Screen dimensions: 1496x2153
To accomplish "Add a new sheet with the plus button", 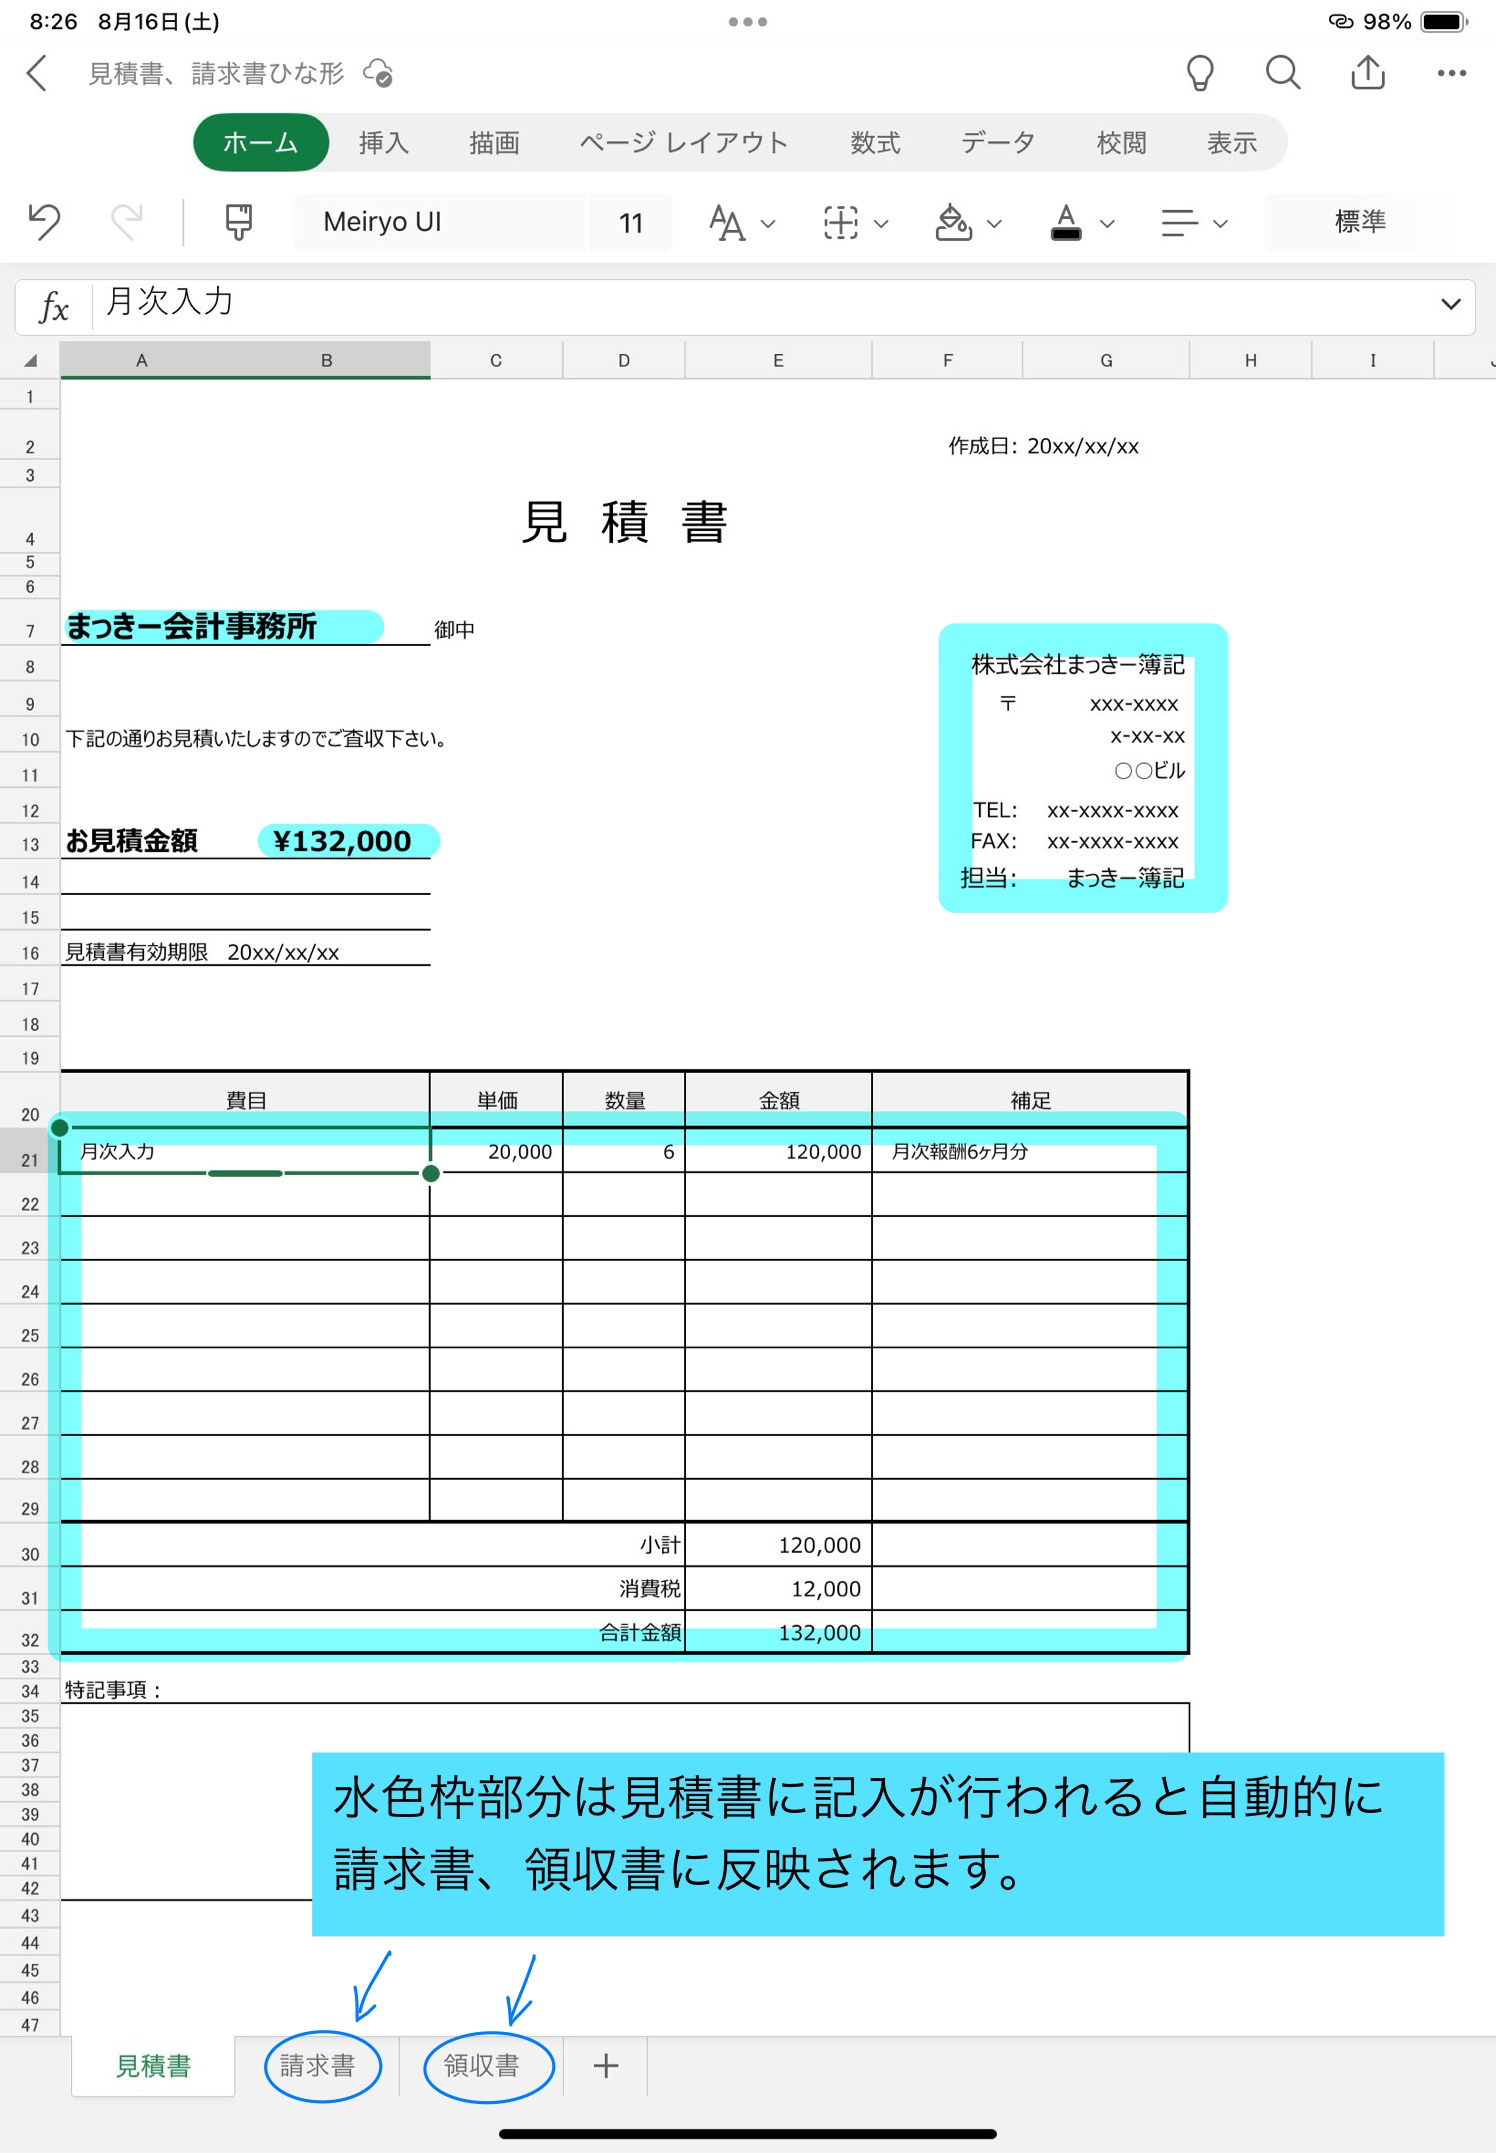I will (x=606, y=2066).
